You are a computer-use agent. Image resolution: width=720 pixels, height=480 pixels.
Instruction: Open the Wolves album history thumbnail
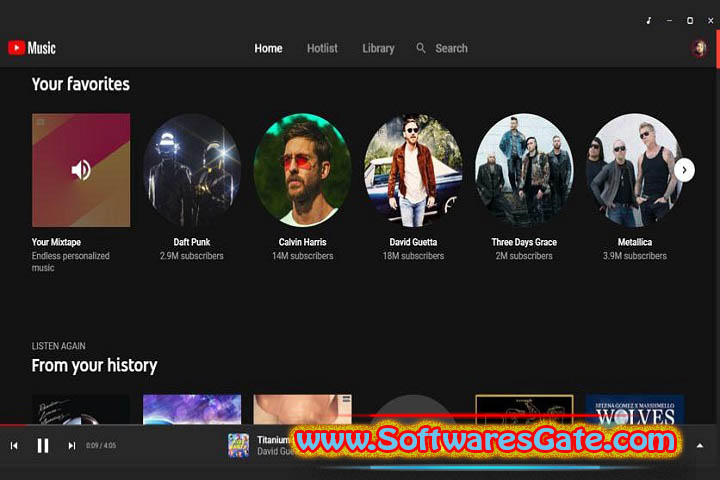635,409
